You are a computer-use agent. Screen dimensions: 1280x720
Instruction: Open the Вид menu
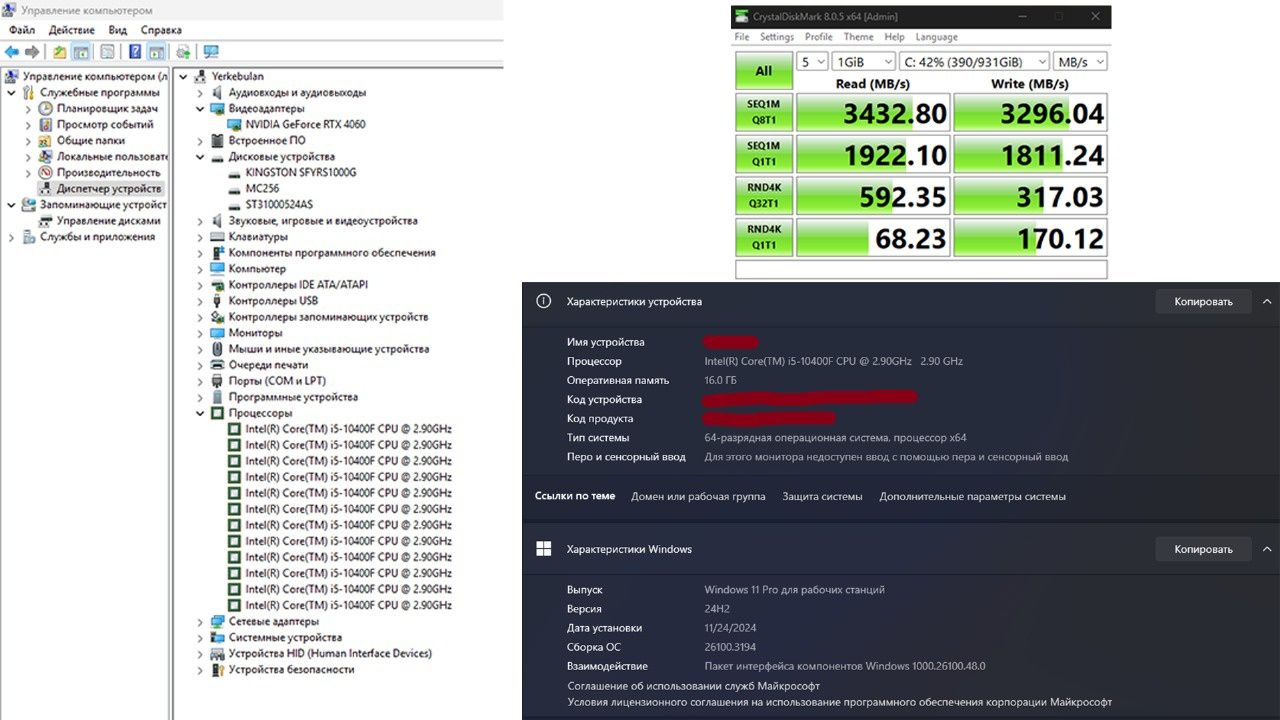[x=118, y=30]
